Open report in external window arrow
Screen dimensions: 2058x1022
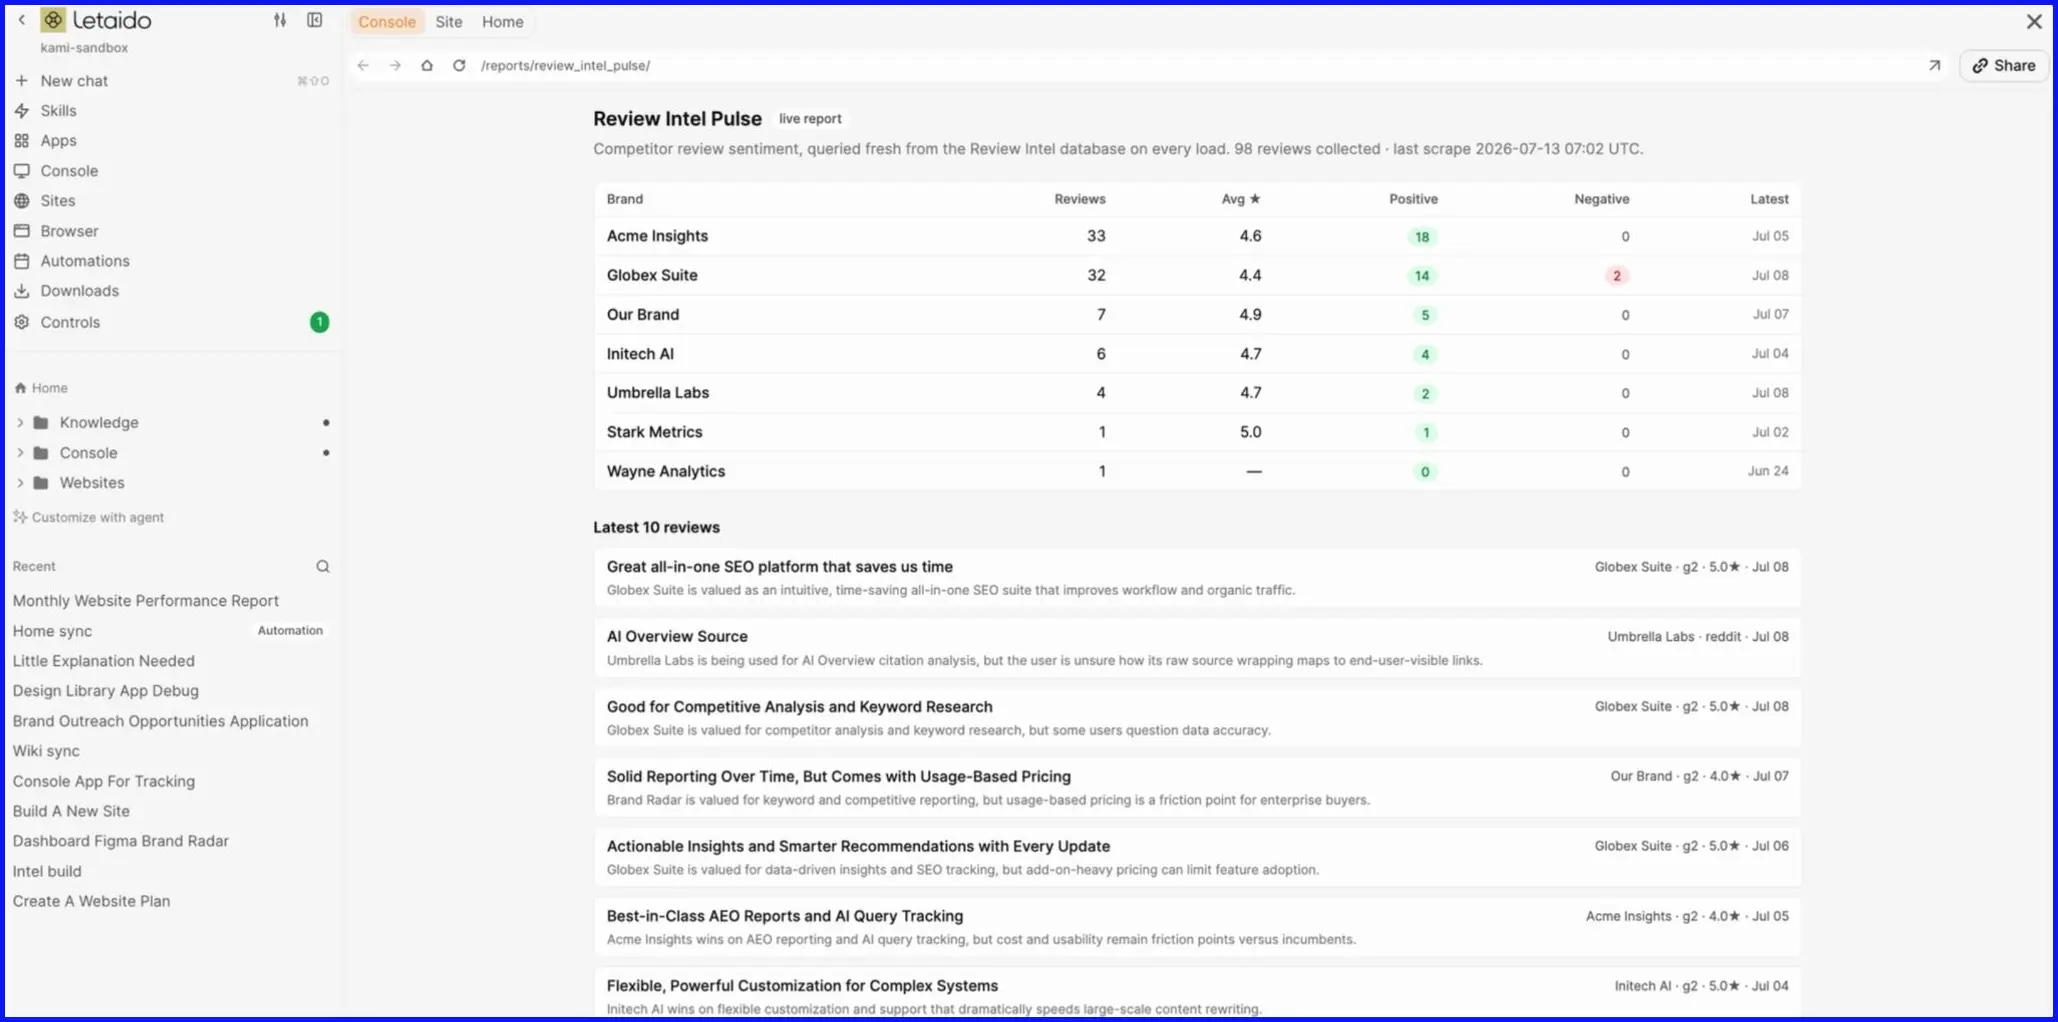(x=1934, y=66)
